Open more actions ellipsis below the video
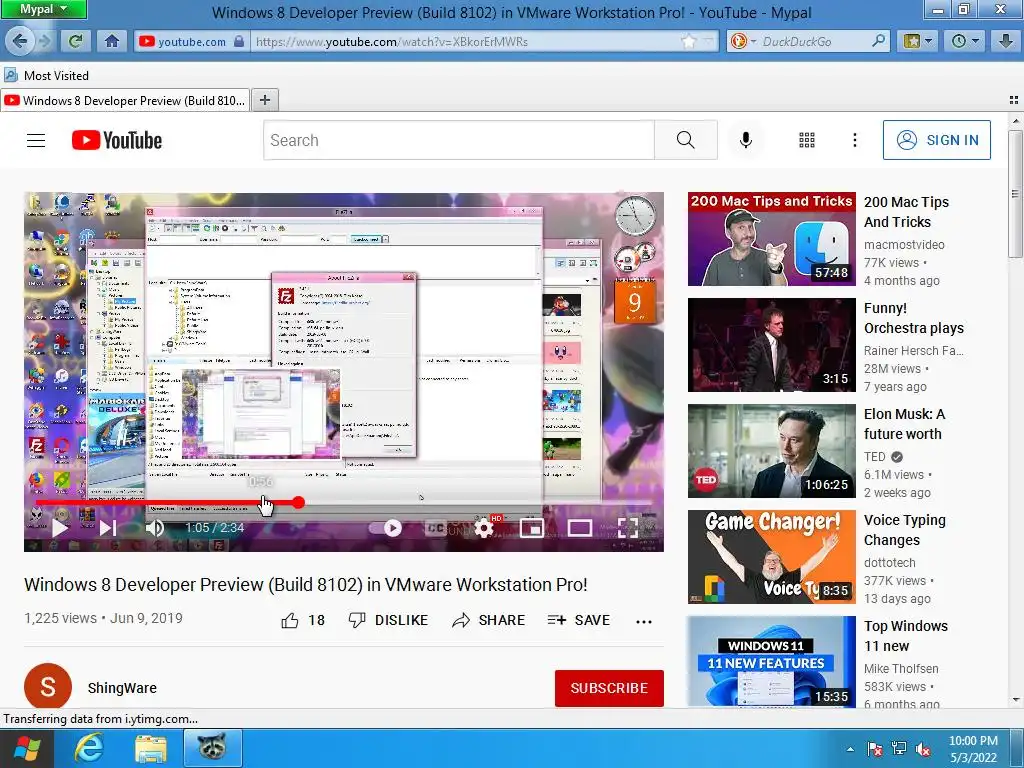Image resolution: width=1024 pixels, height=768 pixels. [644, 621]
